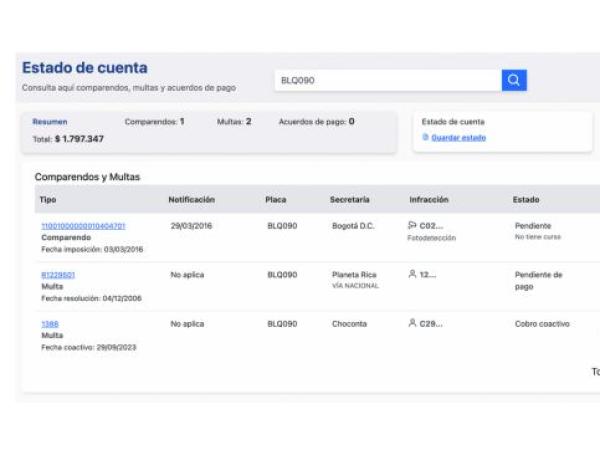600x455 pixels.
Task: Click the C29... infraction code
Action: point(431,324)
